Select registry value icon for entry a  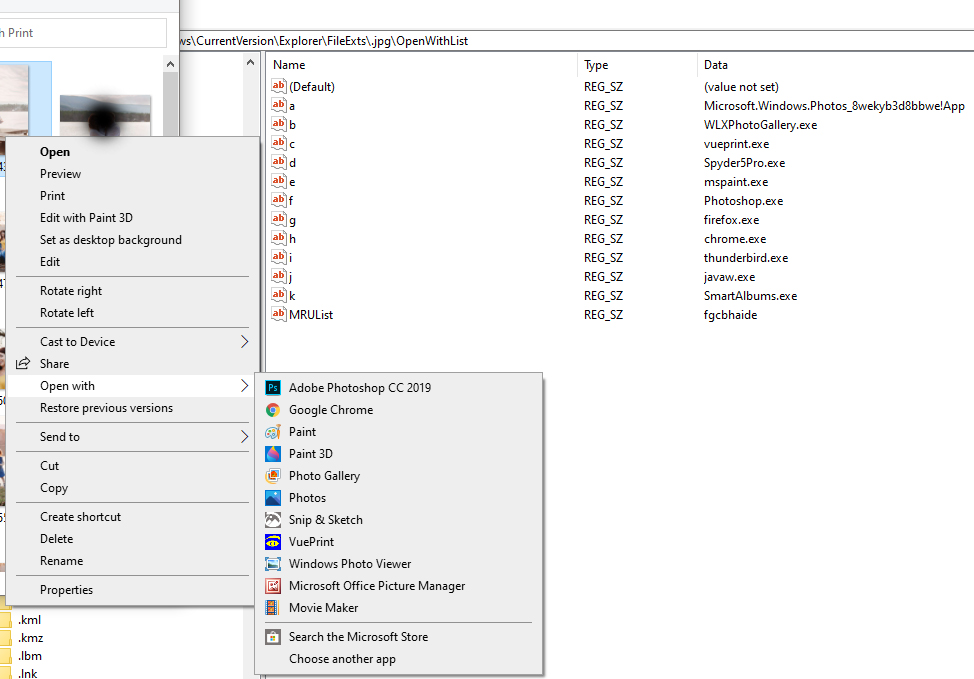279,105
